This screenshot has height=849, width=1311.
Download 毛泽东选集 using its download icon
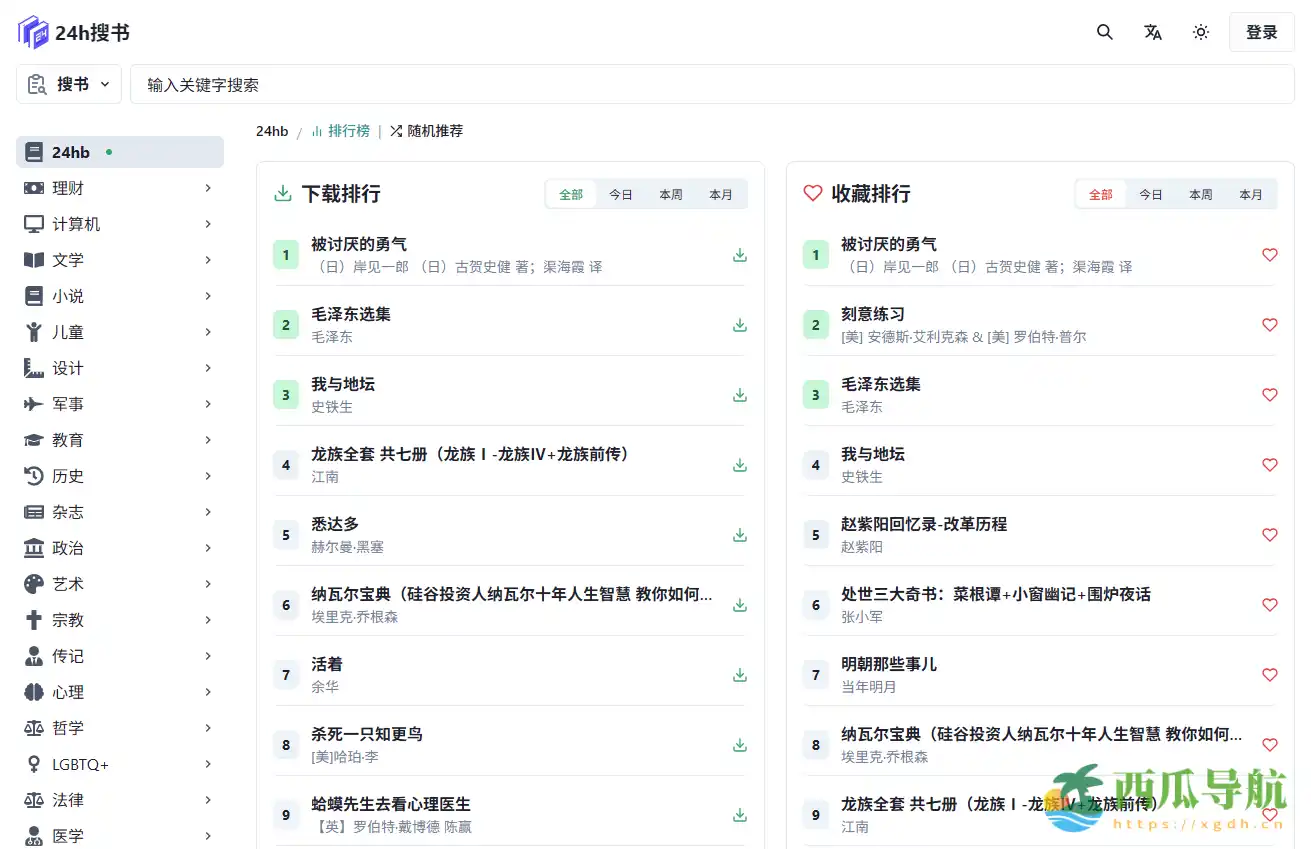point(739,325)
